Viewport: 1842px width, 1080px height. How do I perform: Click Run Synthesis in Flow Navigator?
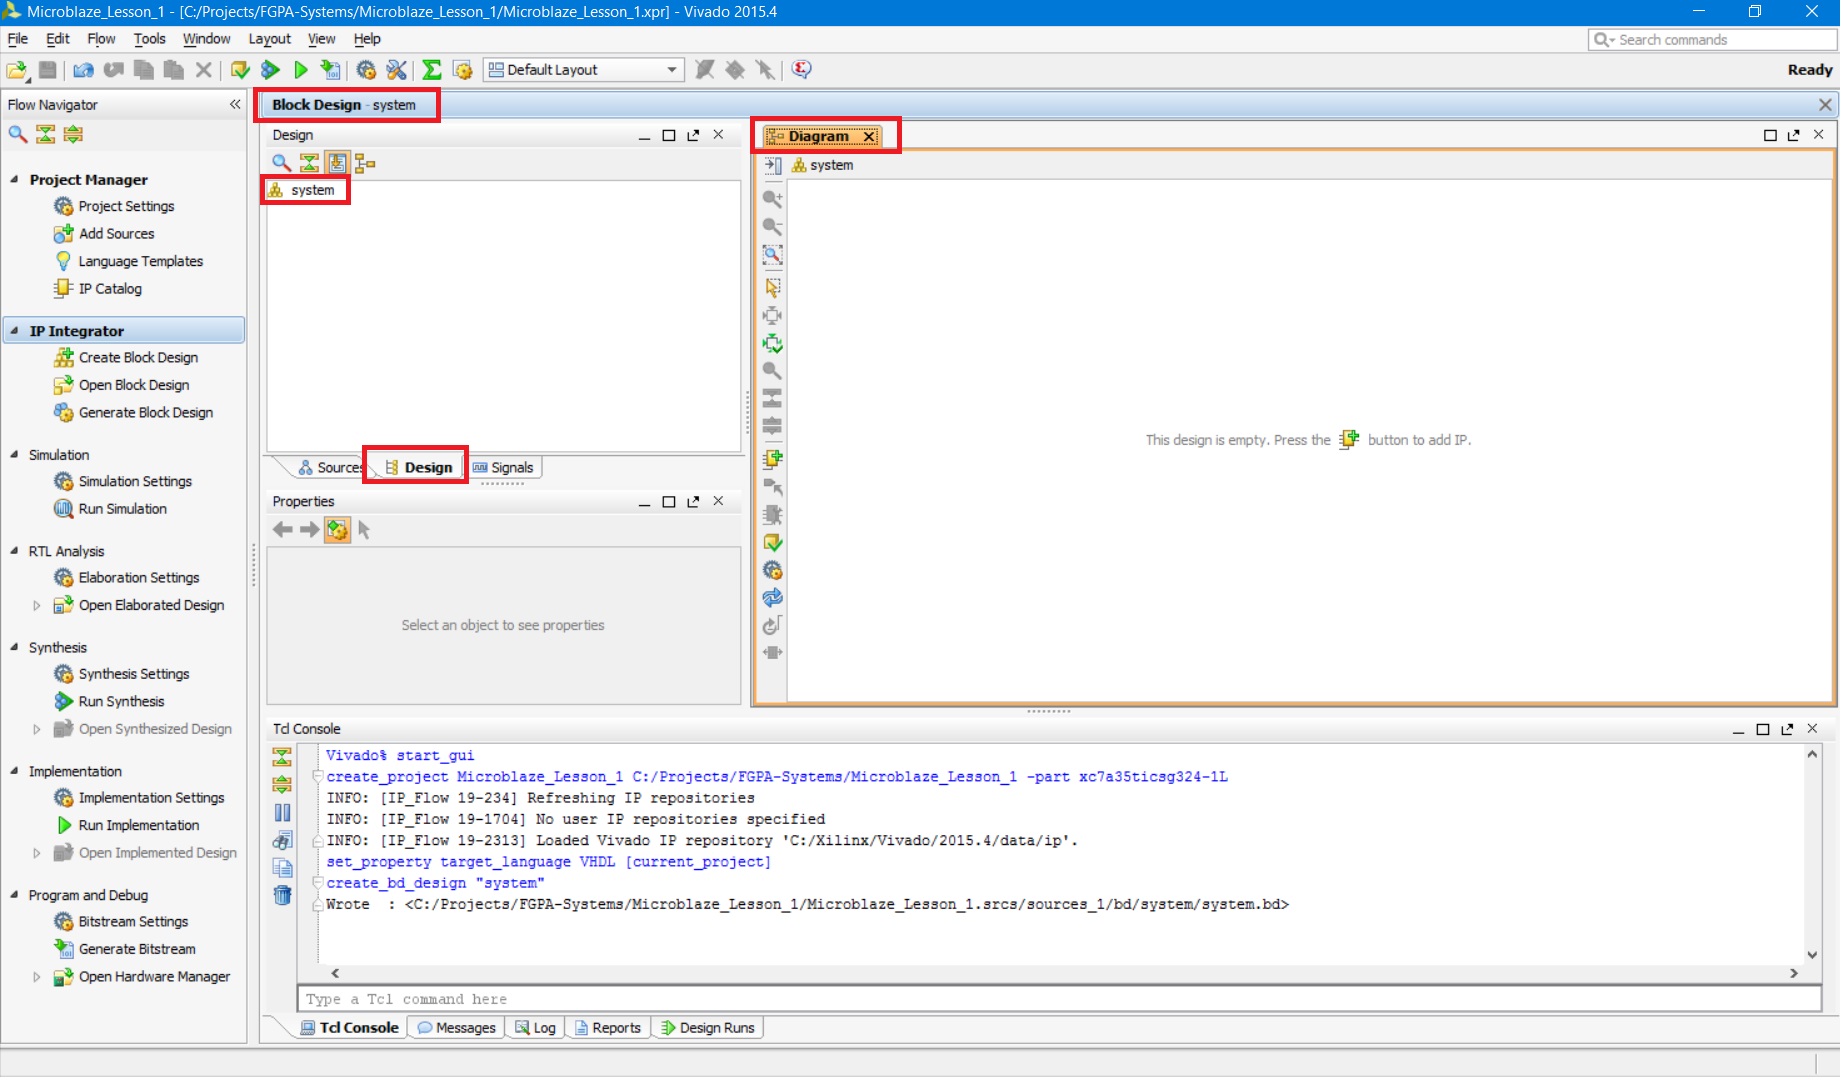point(121,702)
